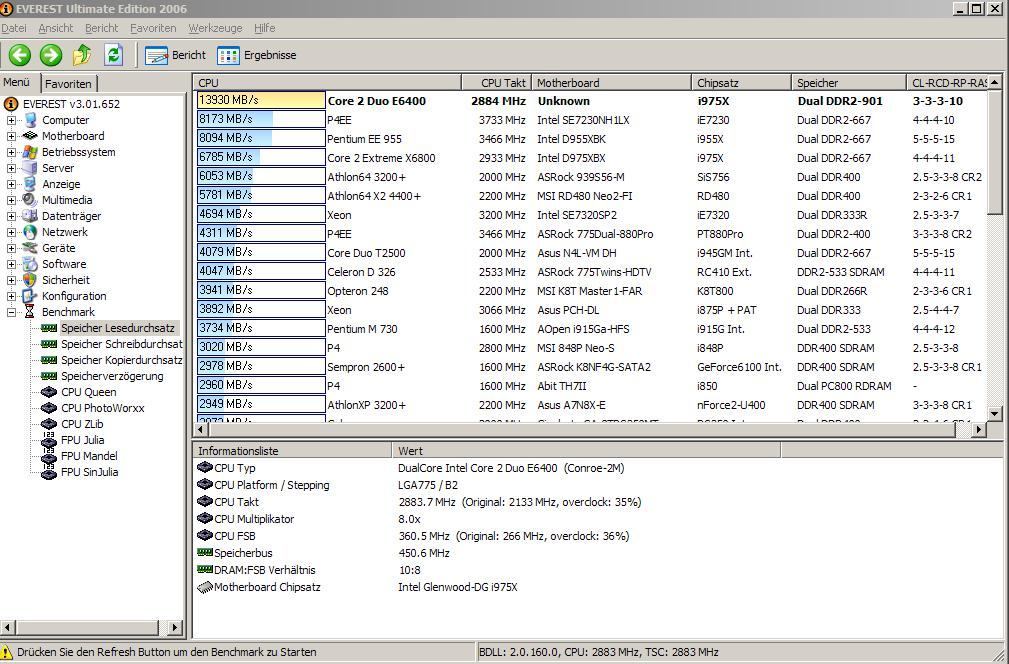The image size is (1009, 664).
Task: Expand the Konfiguration tree node
Action: click(11, 297)
